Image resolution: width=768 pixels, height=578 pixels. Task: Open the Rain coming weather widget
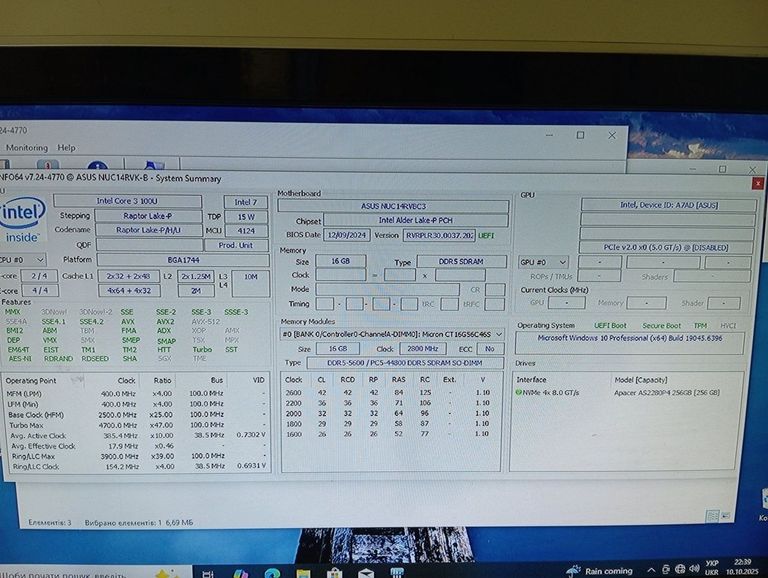click(598, 571)
